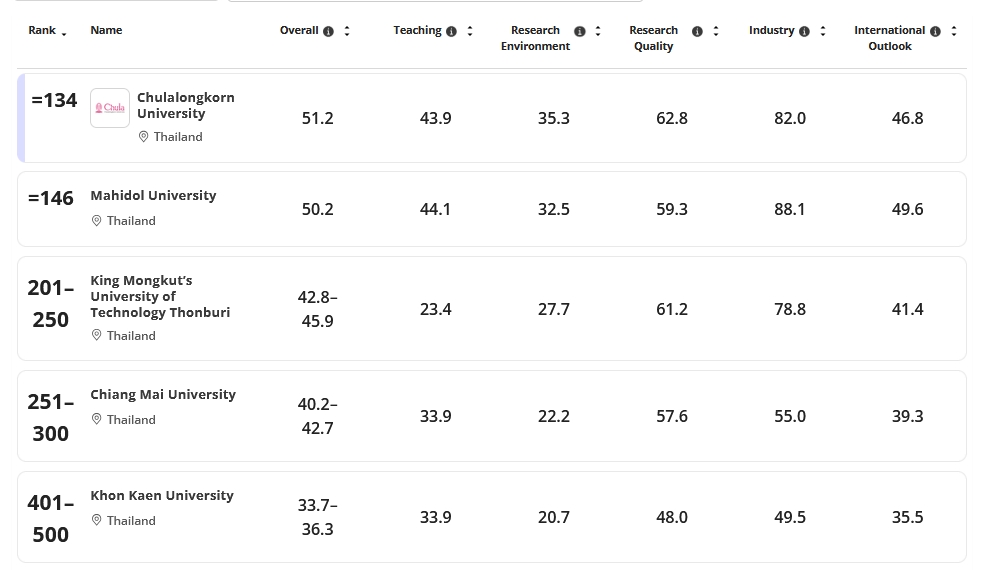990x570 pixels.
Task: Open Khon Kaen University link
Action: coord(162,495)
